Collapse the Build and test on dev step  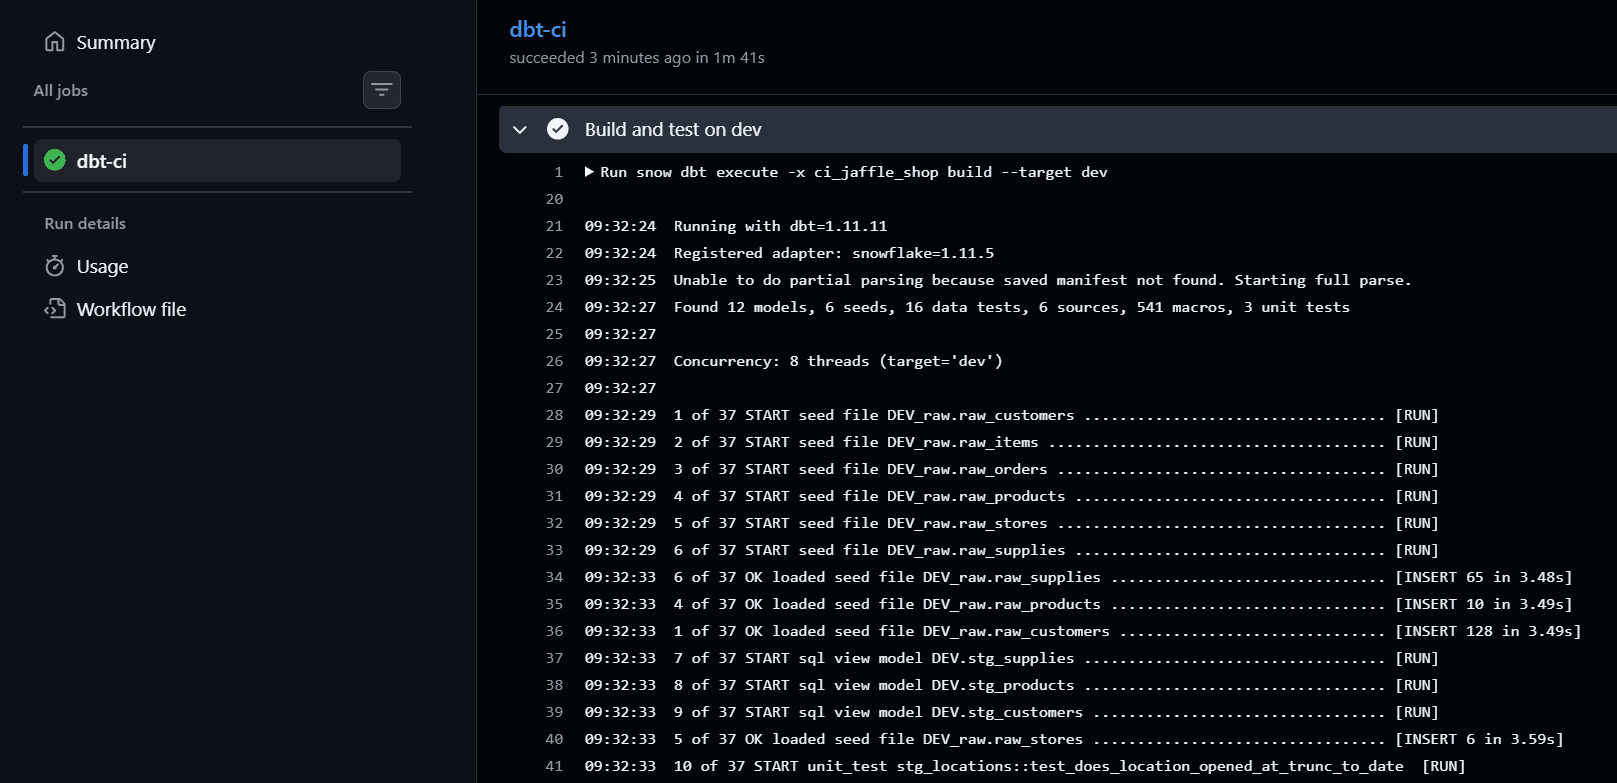(x=520, y=129)
